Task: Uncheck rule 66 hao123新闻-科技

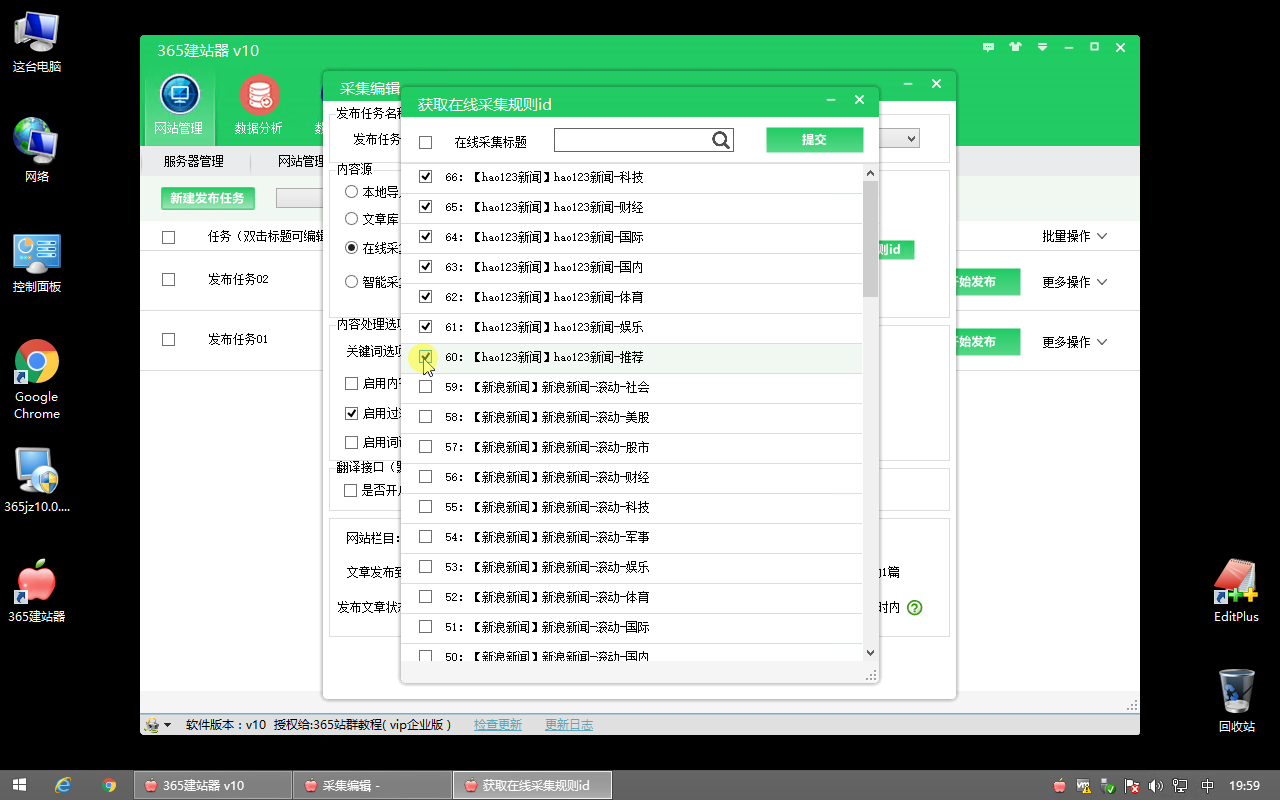Action: pos(426,177)
